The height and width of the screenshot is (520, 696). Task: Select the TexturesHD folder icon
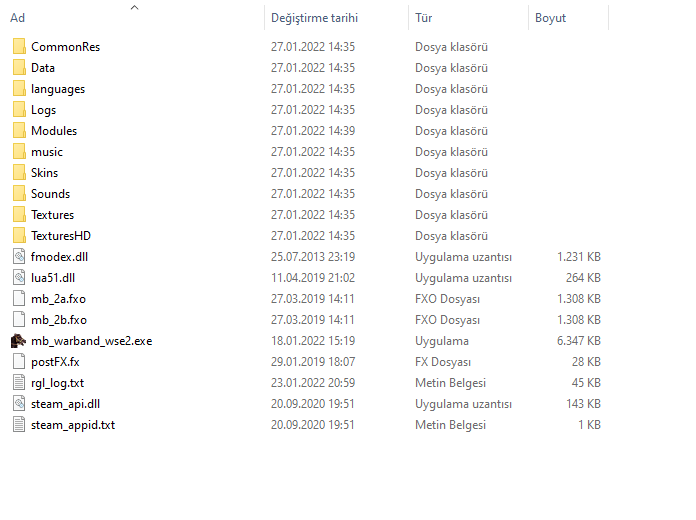tap(19, 236)
